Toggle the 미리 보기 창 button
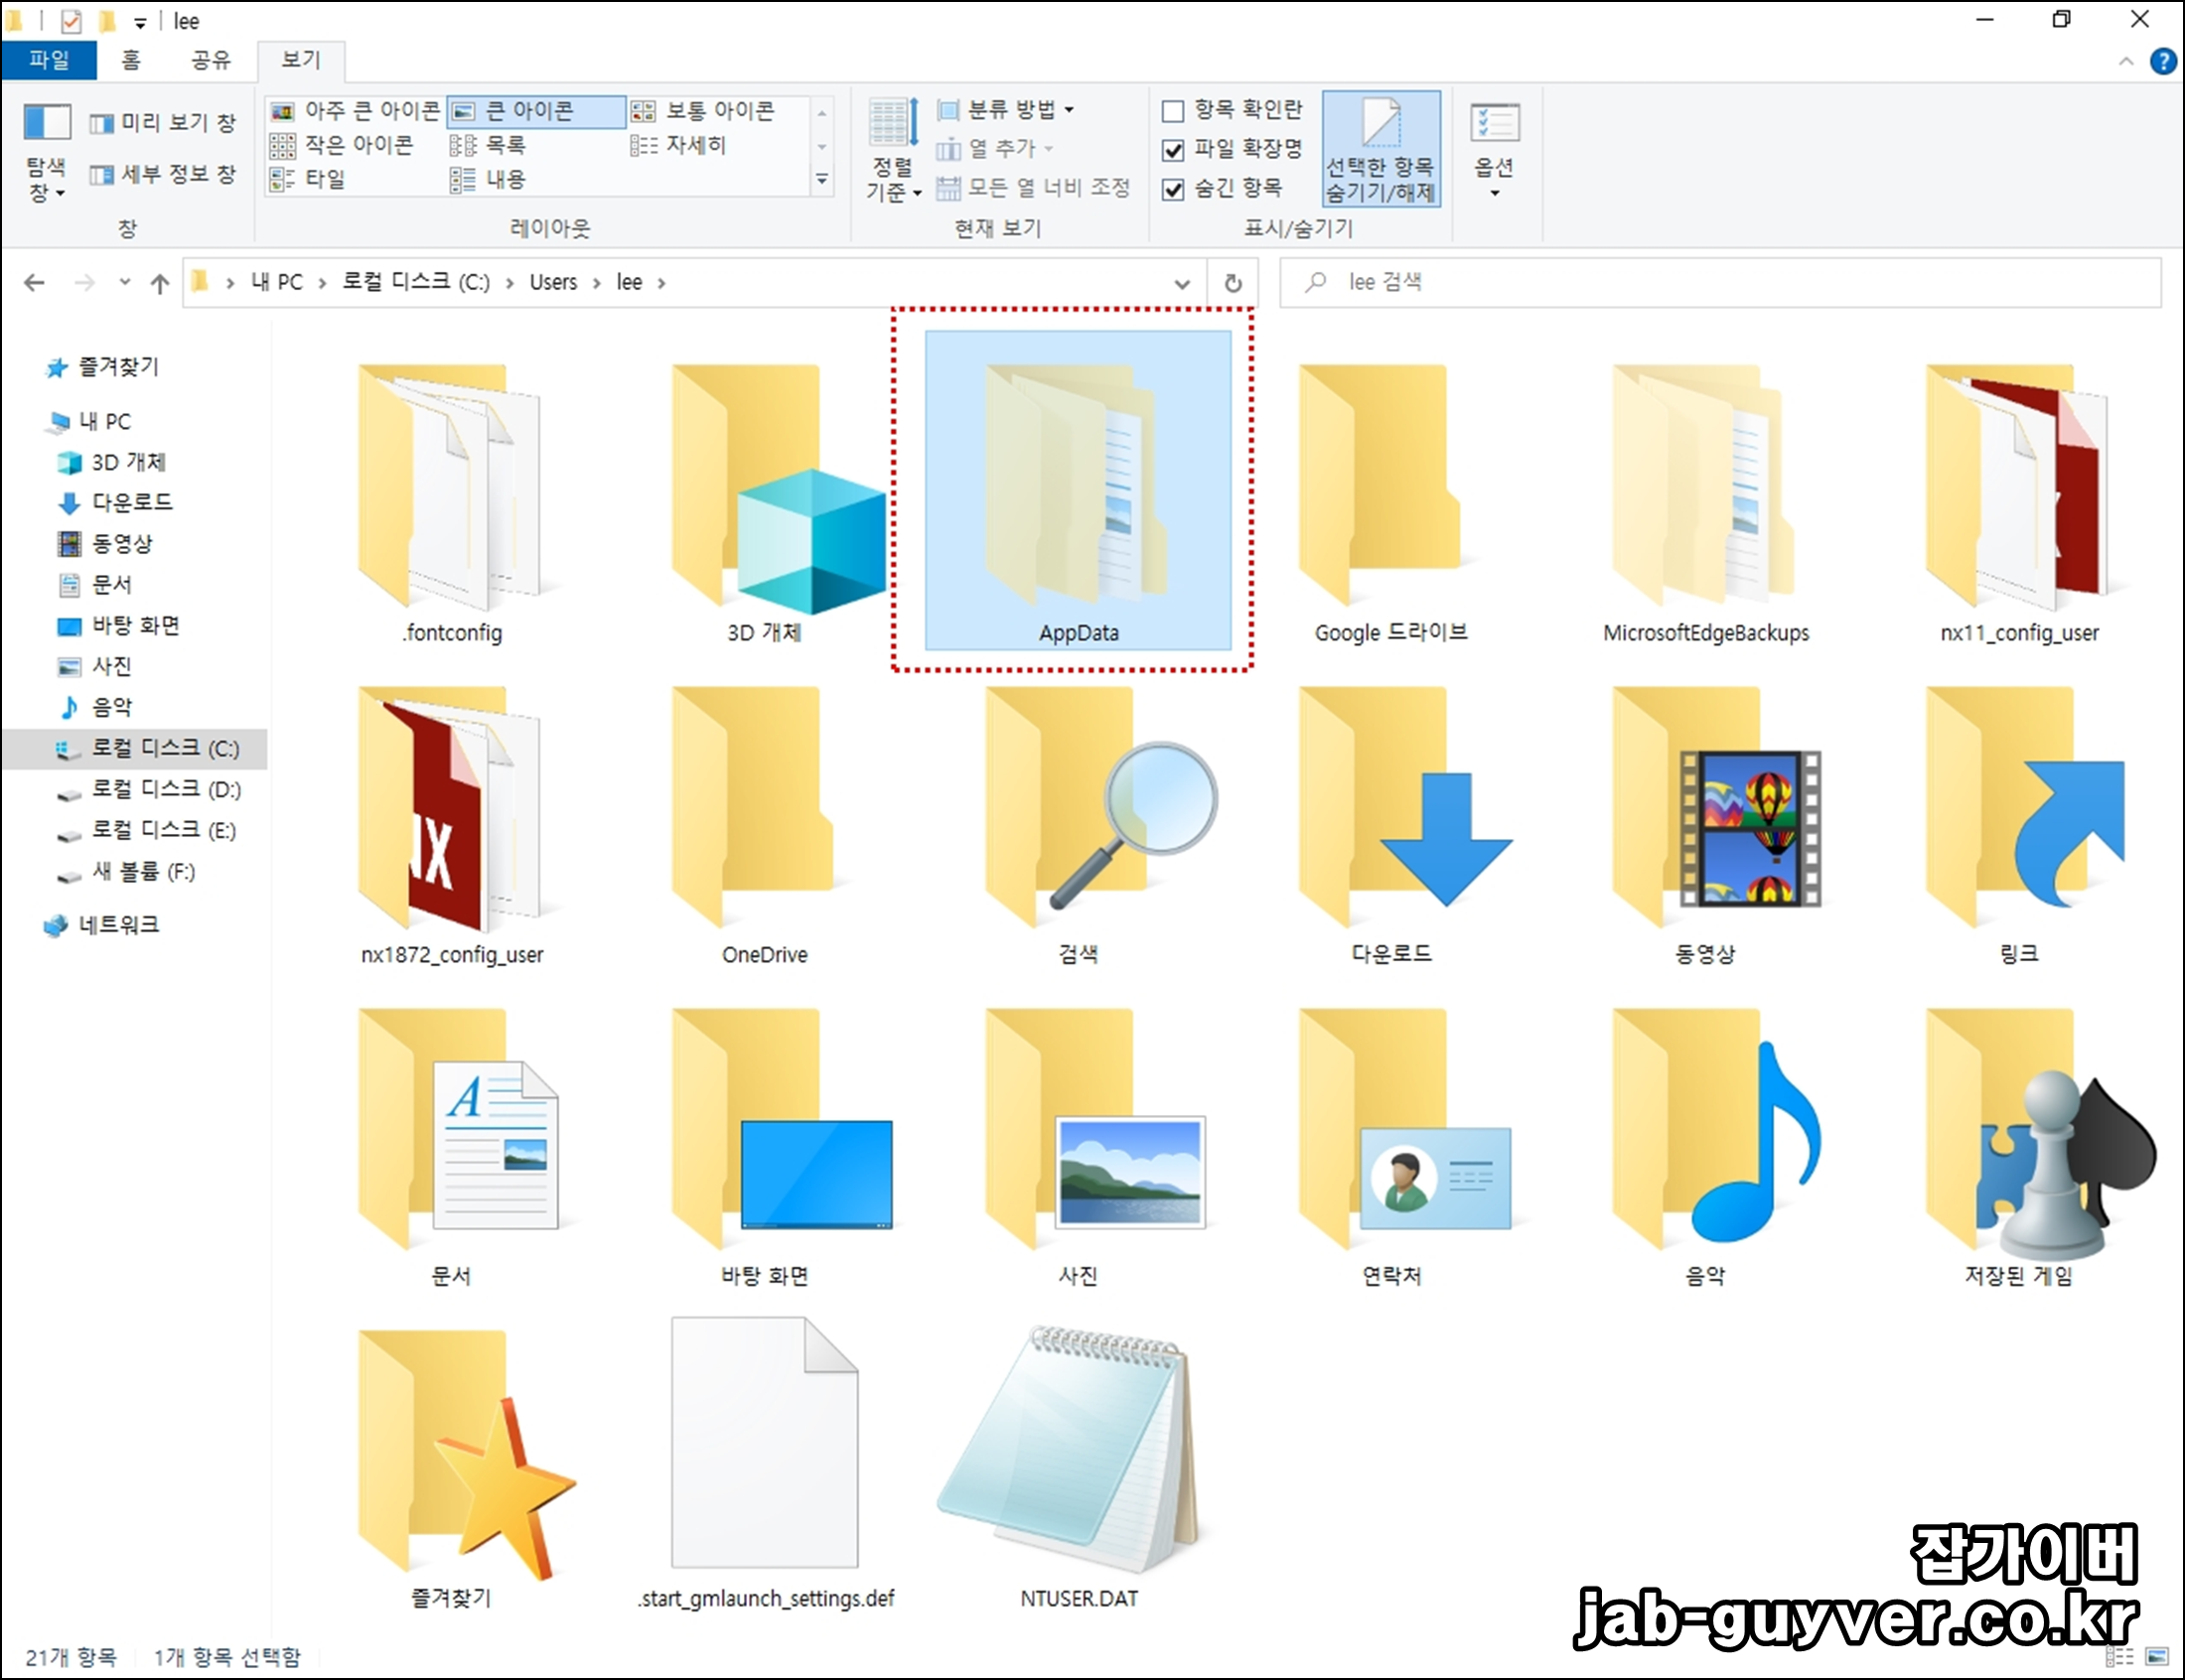The height and width of the screenshot is (1680, 2185). pos(163,123)
